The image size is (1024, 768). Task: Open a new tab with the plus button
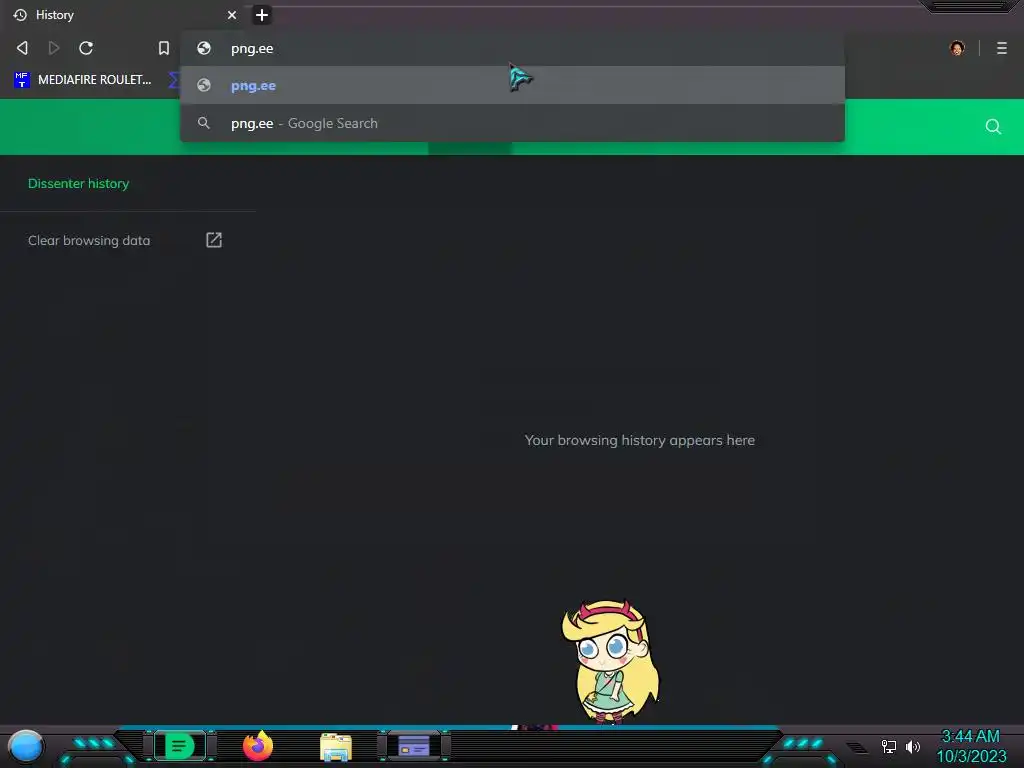261,14
